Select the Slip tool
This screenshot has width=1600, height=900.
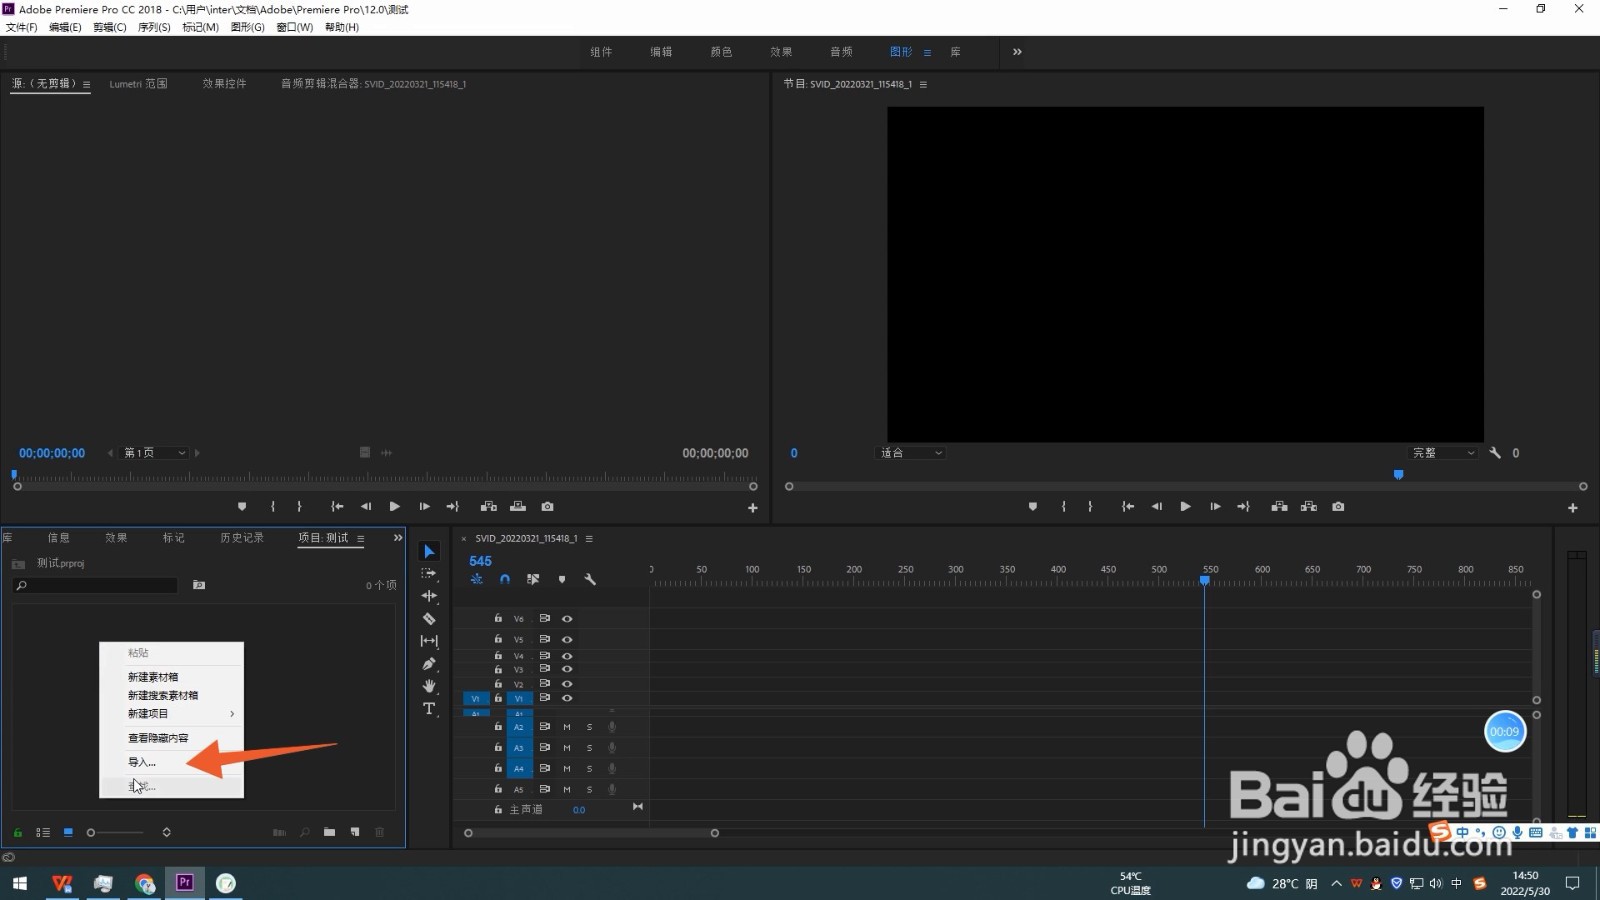point(429,641)
